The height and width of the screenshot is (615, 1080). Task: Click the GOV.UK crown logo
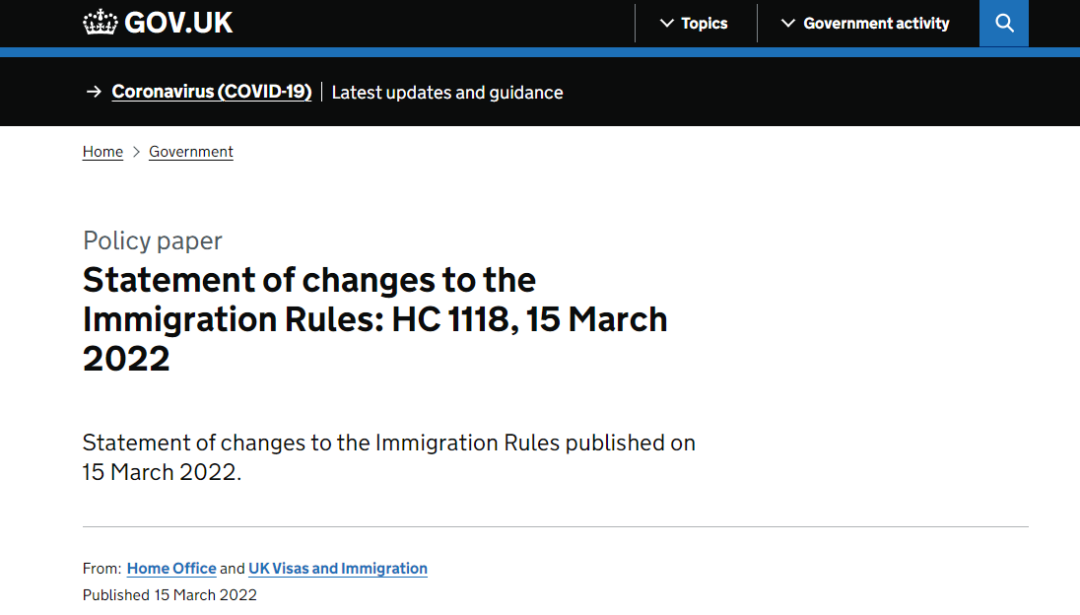(100, 23)
